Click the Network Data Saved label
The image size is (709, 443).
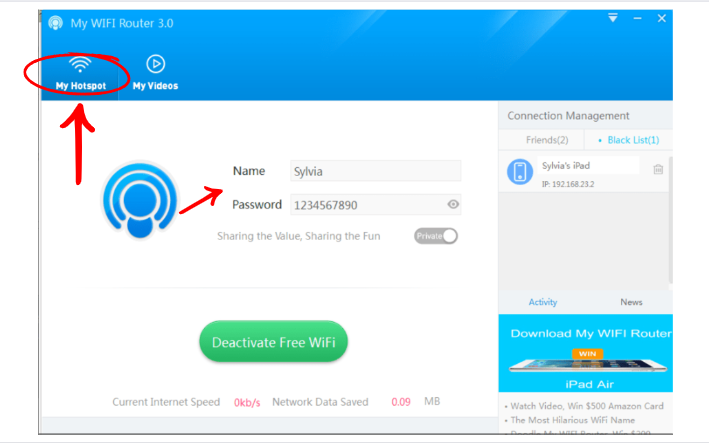(320, 402)
